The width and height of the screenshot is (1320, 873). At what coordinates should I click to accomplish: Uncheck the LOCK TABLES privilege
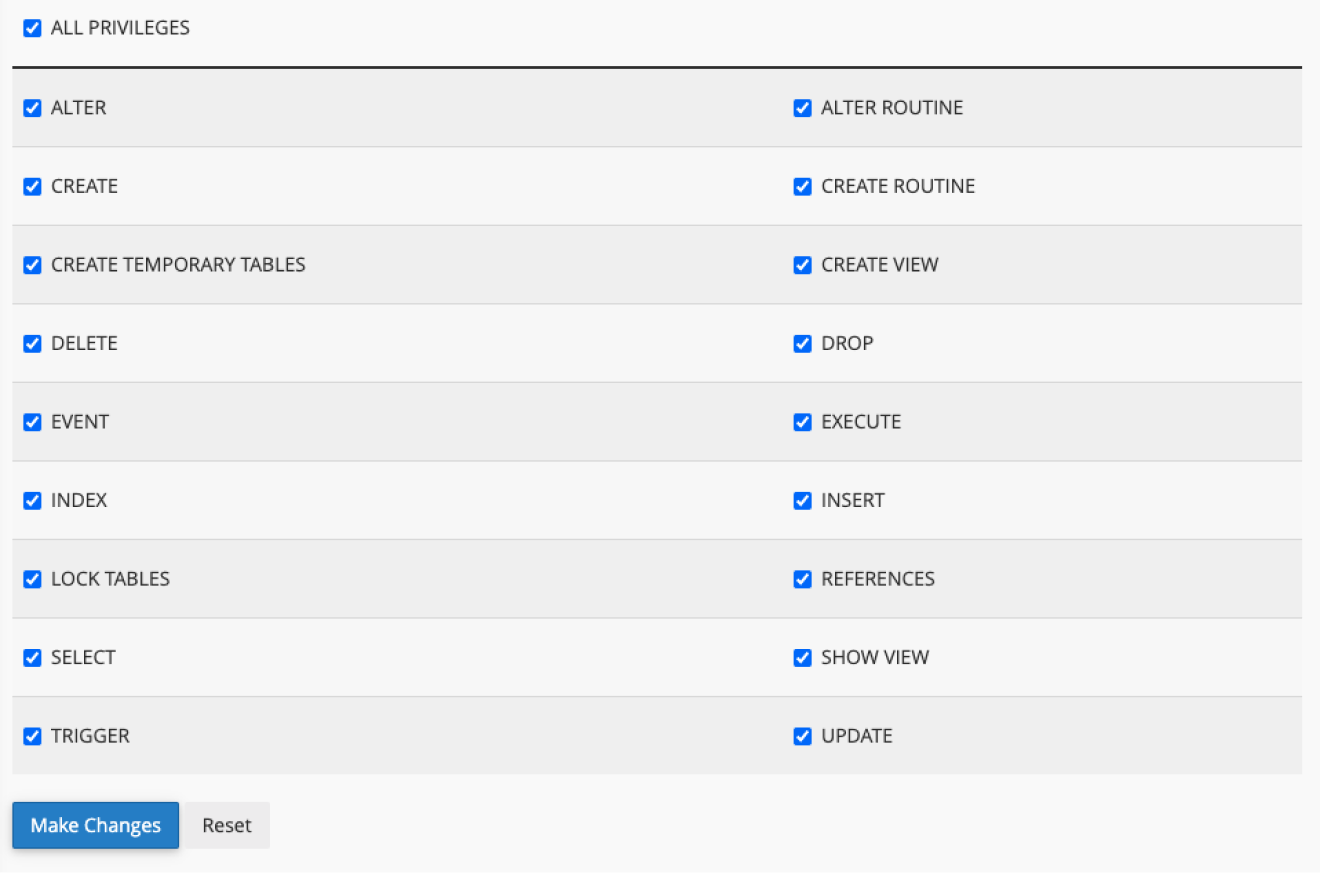pyautogui.click(x=32, y=579)
